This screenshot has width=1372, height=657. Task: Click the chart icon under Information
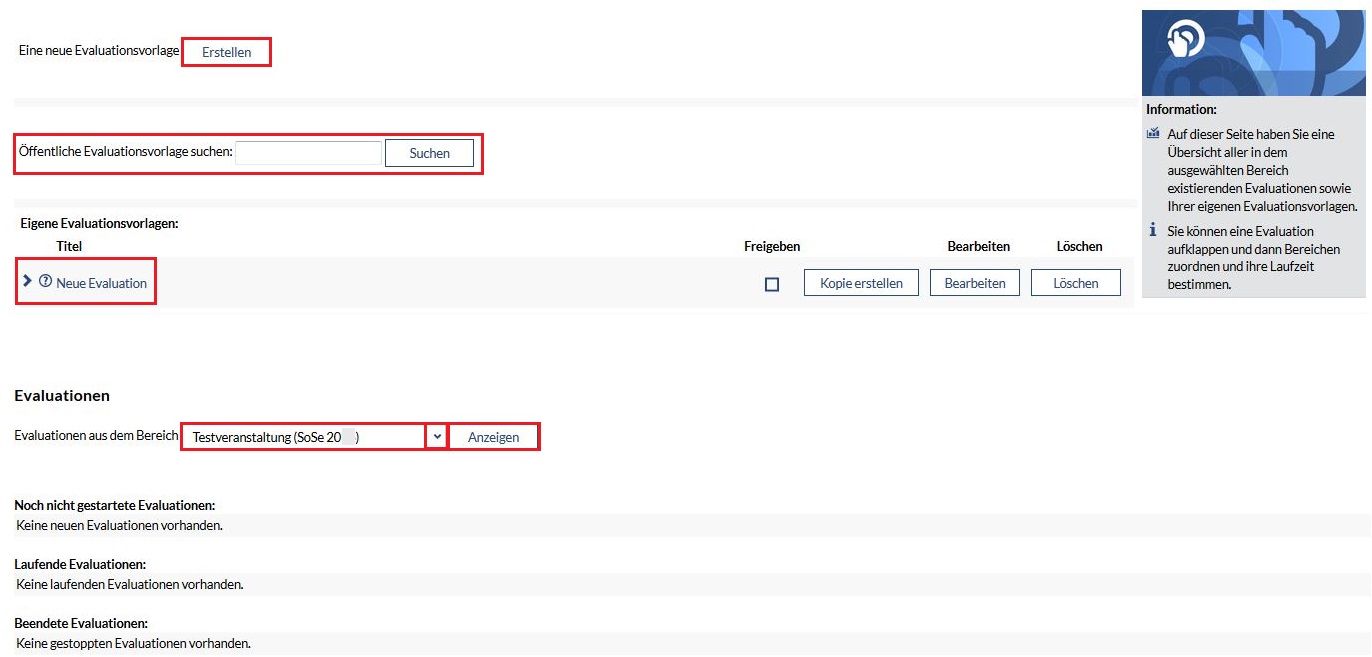[1152, 133]
